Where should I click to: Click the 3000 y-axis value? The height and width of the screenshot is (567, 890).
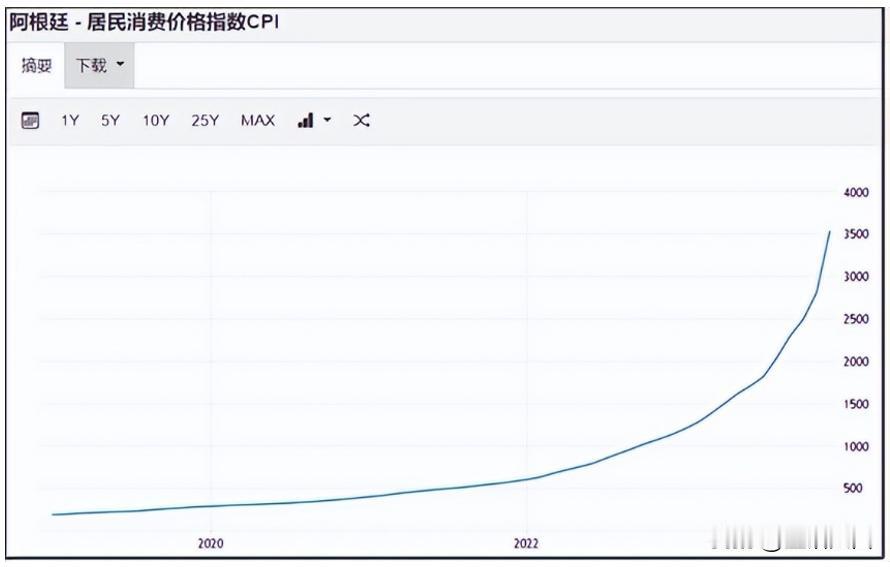pyautogui.click(x=856, y=276)
